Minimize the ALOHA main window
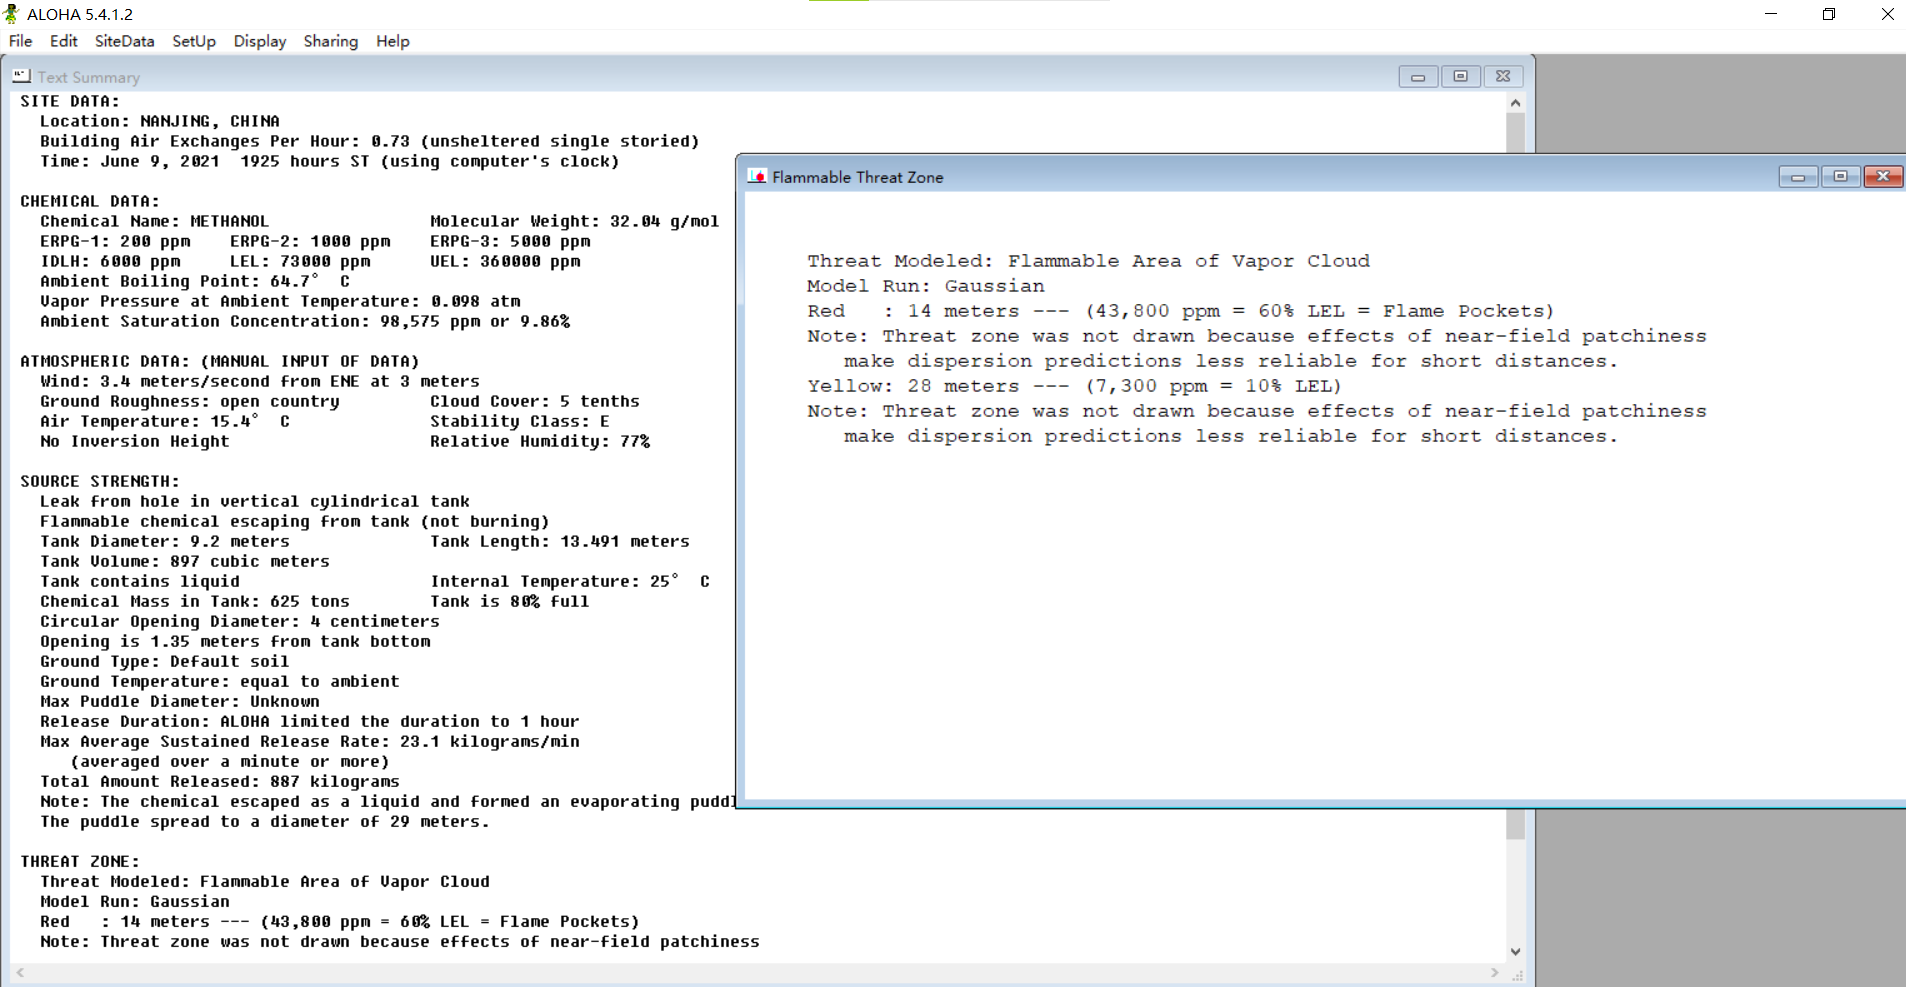This screenshot has width=1906, height=987. coord(1771,14)
